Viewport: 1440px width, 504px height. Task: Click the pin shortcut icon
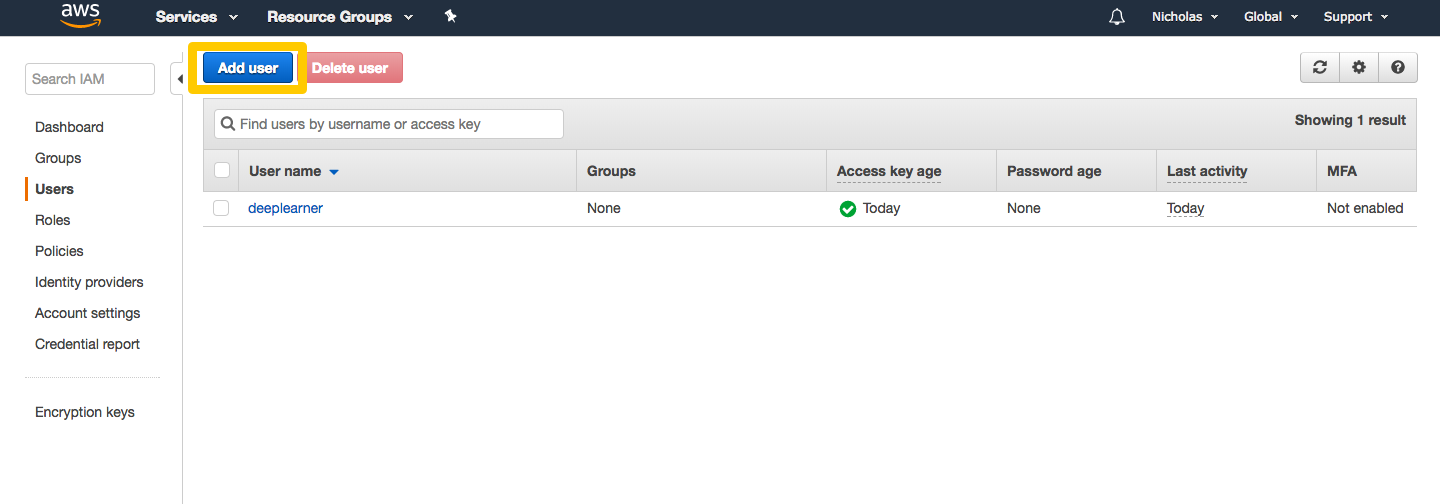(x=450, y=16)
